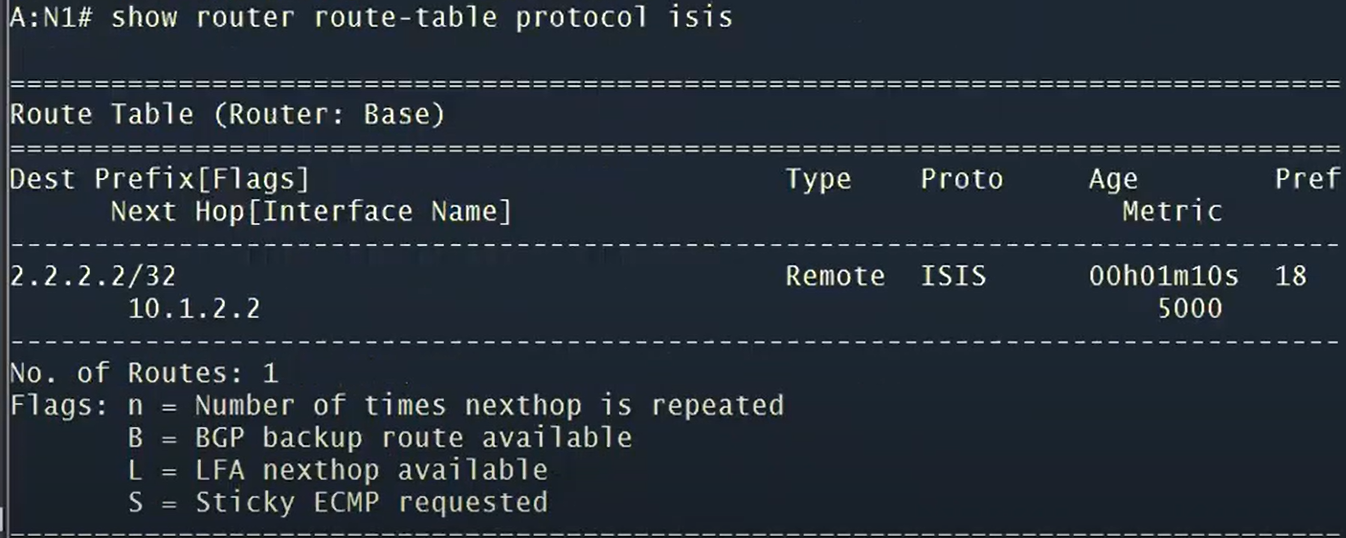The image size is (1346, 538).
Task: Click the 'Age' column header
Action: 1113,179
